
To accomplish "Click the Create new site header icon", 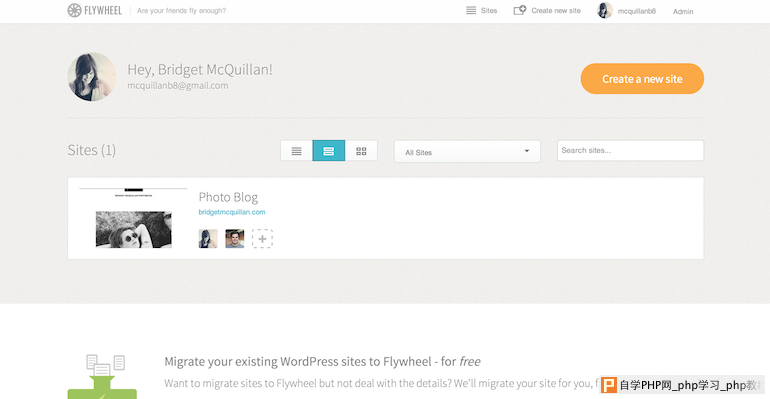I will (x=520, y=10).
